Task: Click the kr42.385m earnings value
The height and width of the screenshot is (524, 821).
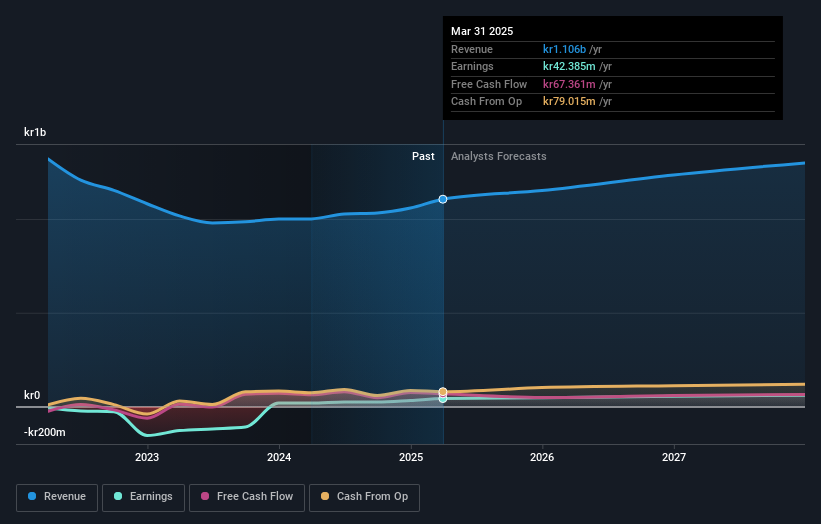Action: tap(569, 66)
